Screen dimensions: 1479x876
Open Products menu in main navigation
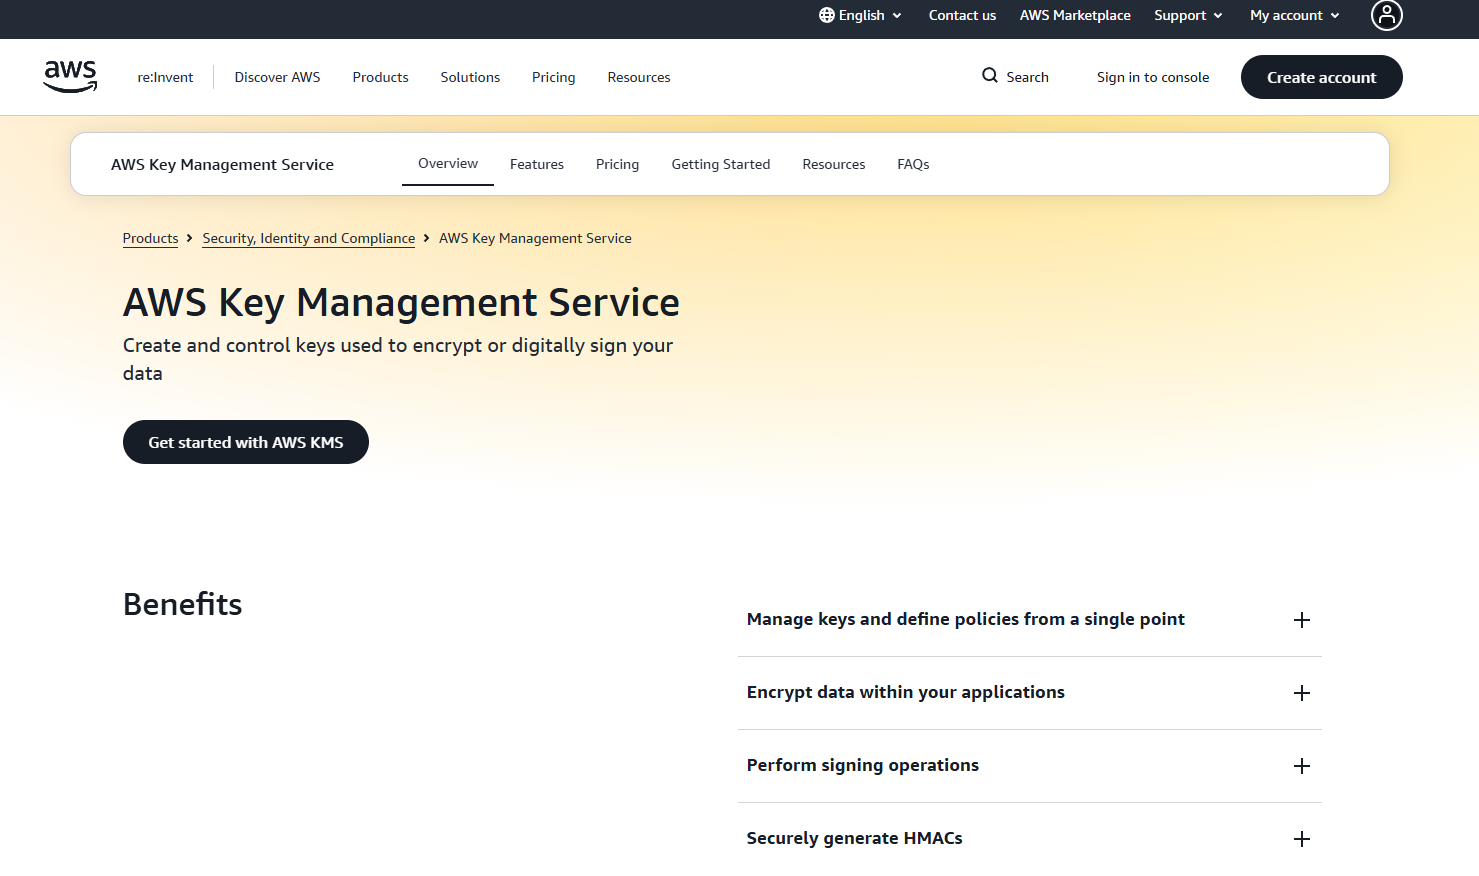click(x=380, y=77)
